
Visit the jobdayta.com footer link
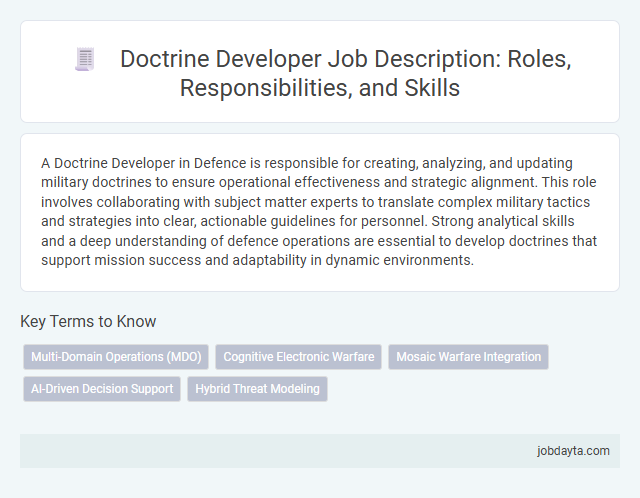[x=573, y=451]
